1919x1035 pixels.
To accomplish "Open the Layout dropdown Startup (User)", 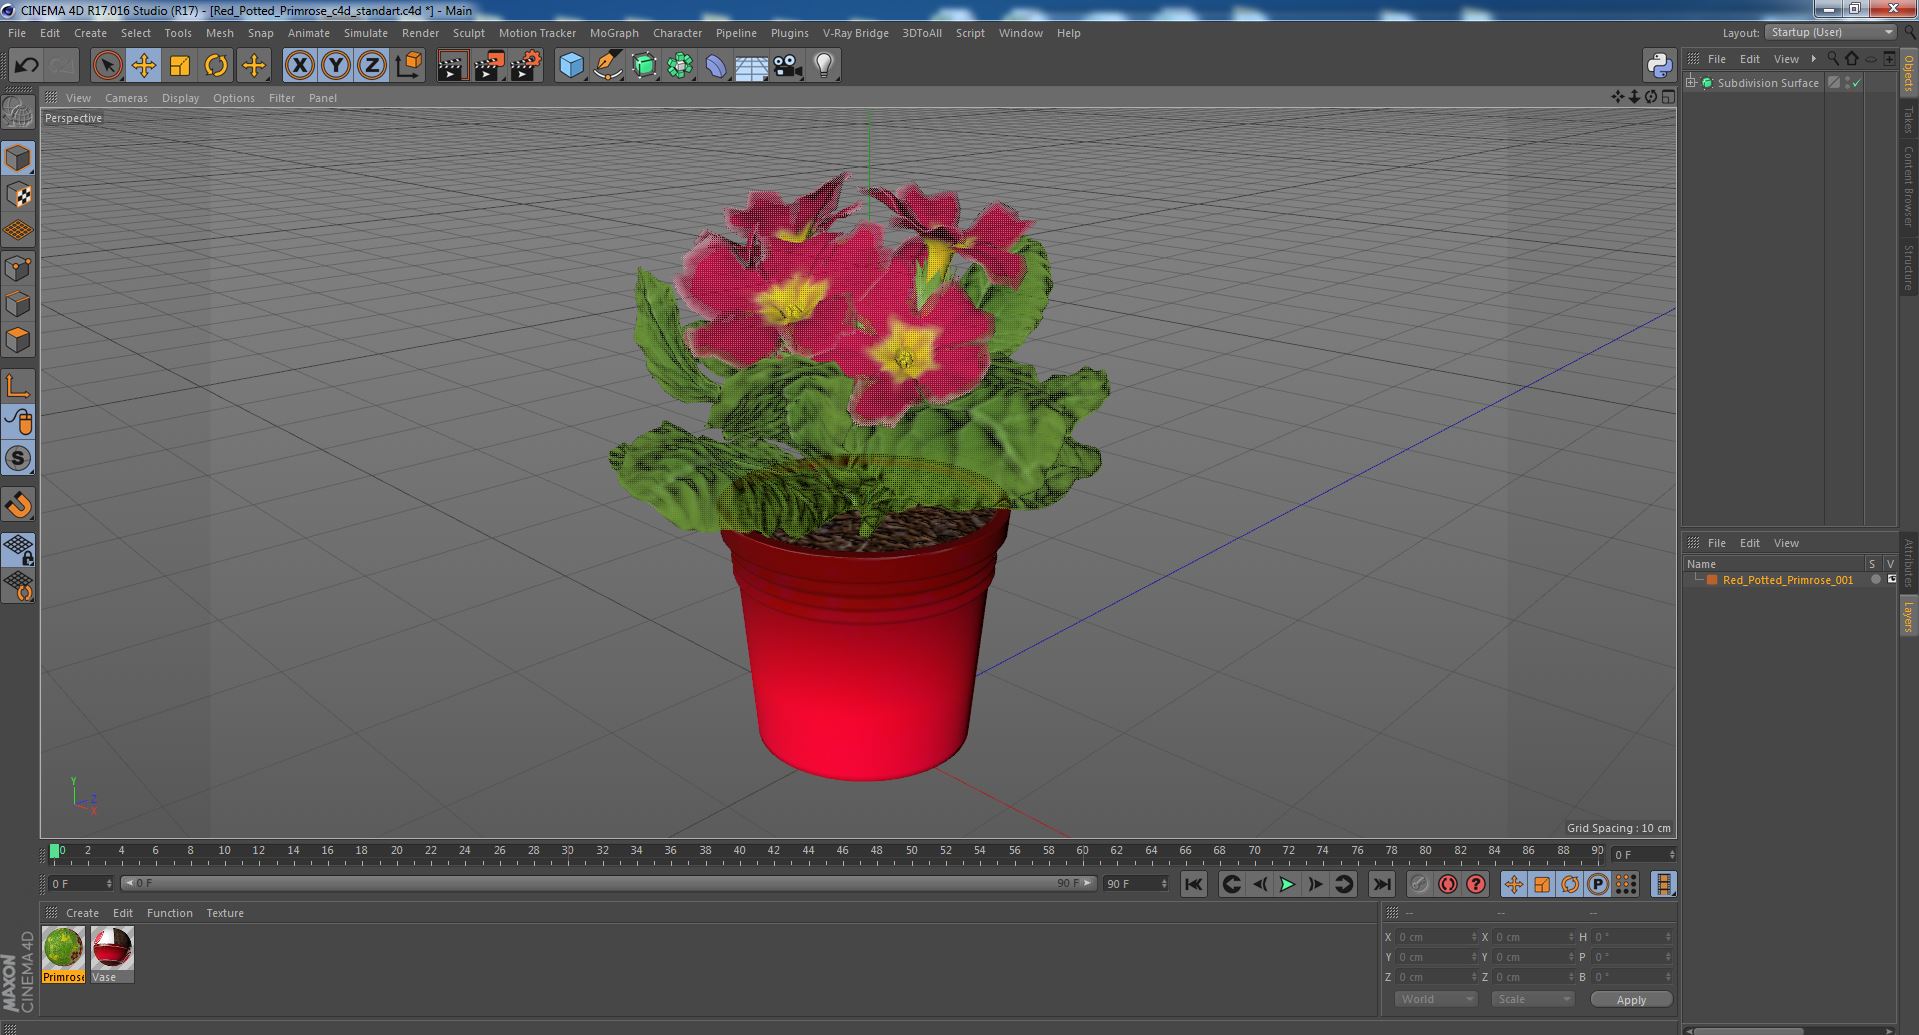I will click(x=1832, y=32).
